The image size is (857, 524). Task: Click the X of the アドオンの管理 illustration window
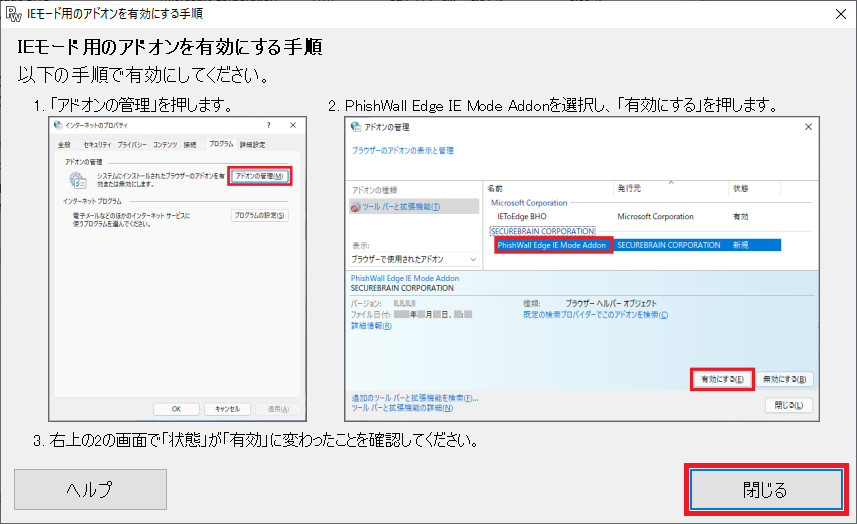tap(808, 127)
